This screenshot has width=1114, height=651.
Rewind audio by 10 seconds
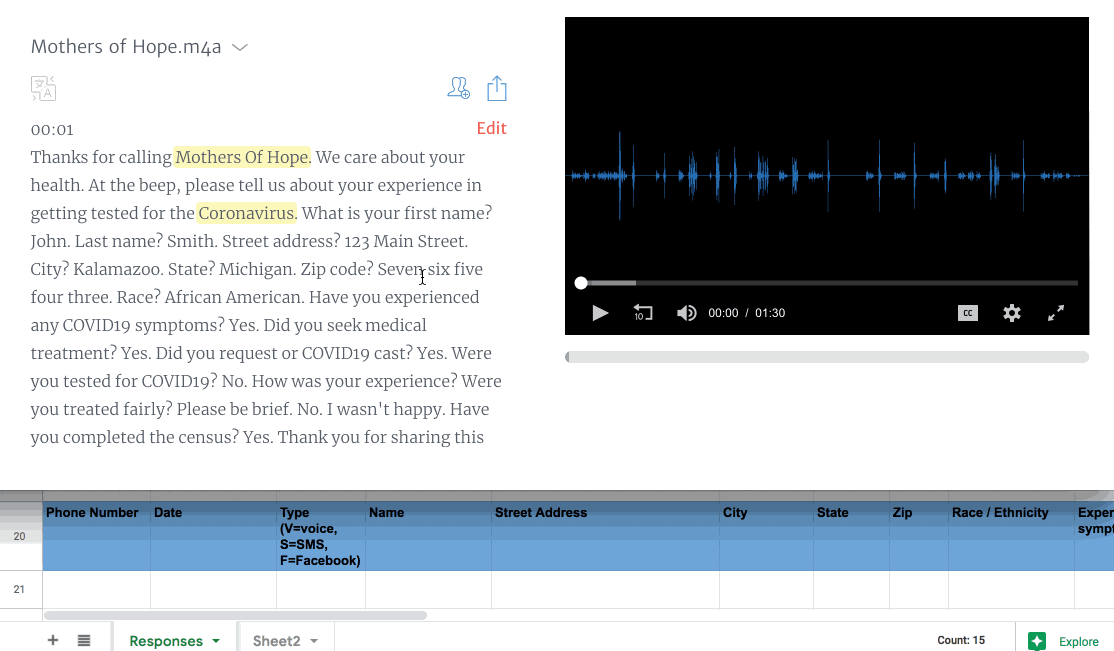coord(643,313)
